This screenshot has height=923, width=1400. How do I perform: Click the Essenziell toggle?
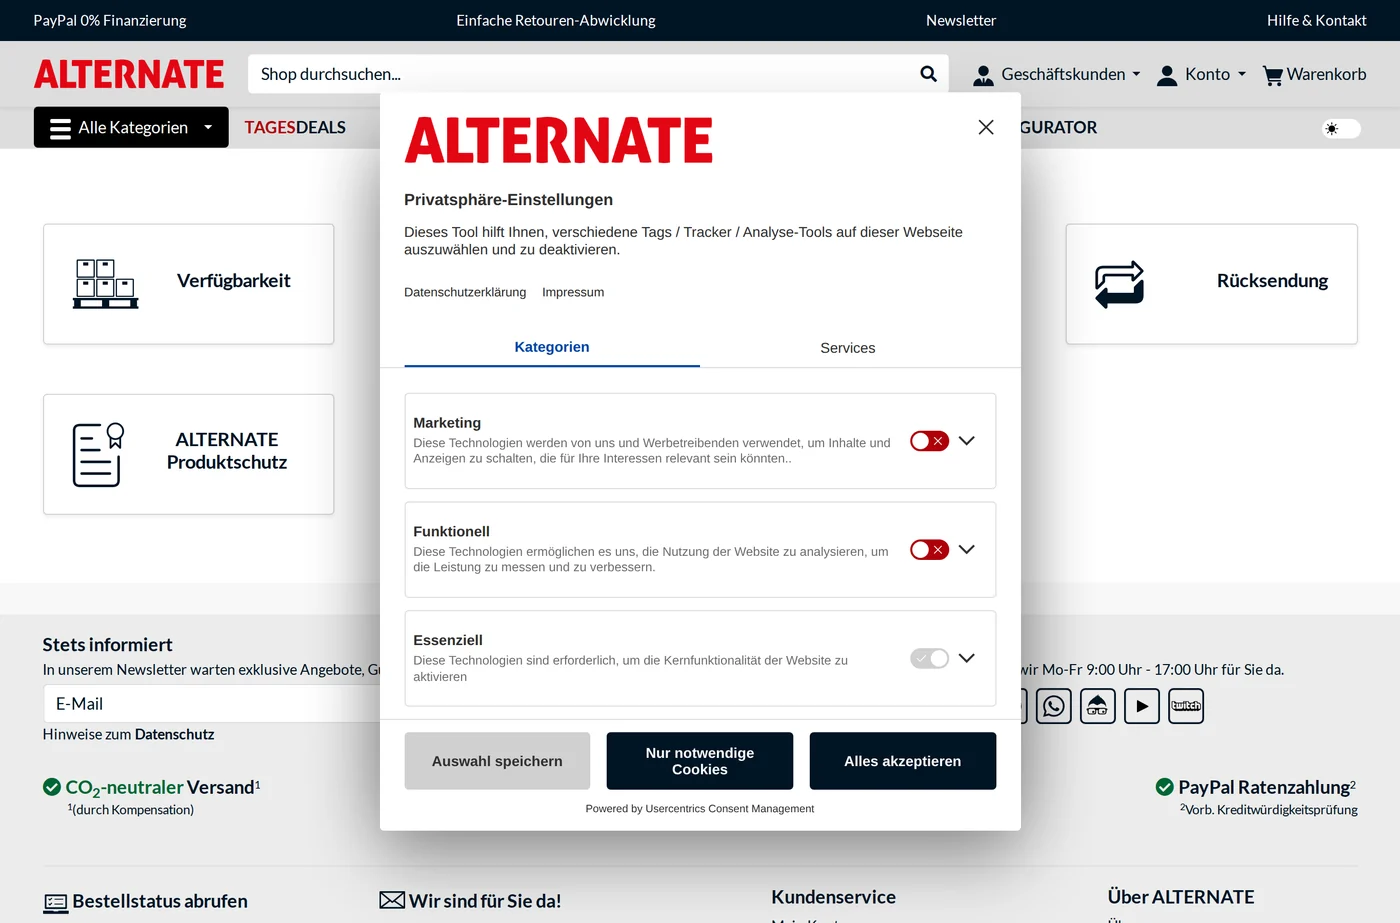point(929,658)
